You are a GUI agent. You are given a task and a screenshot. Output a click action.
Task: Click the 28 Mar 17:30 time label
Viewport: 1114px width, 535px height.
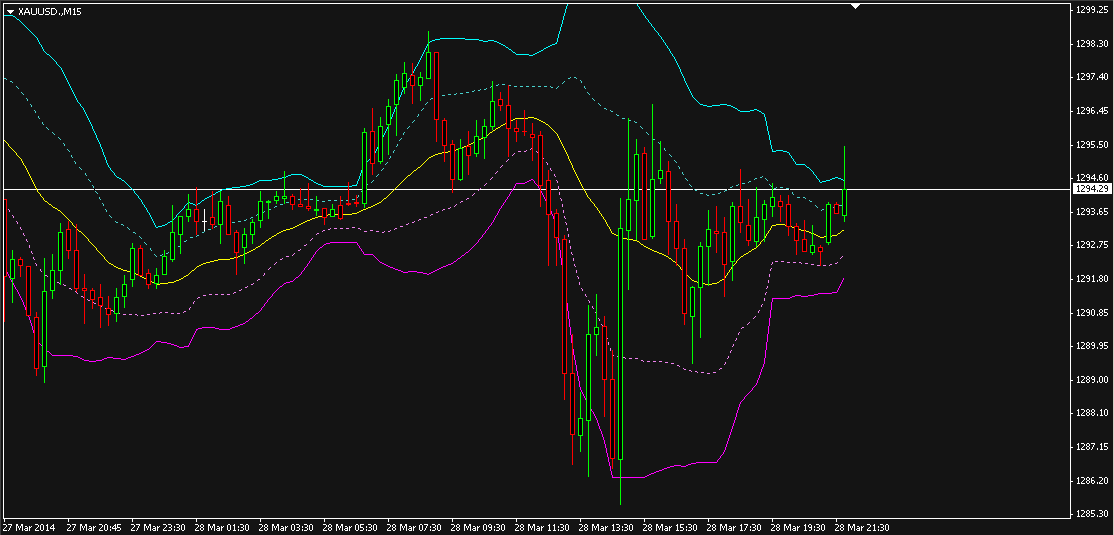733,528
